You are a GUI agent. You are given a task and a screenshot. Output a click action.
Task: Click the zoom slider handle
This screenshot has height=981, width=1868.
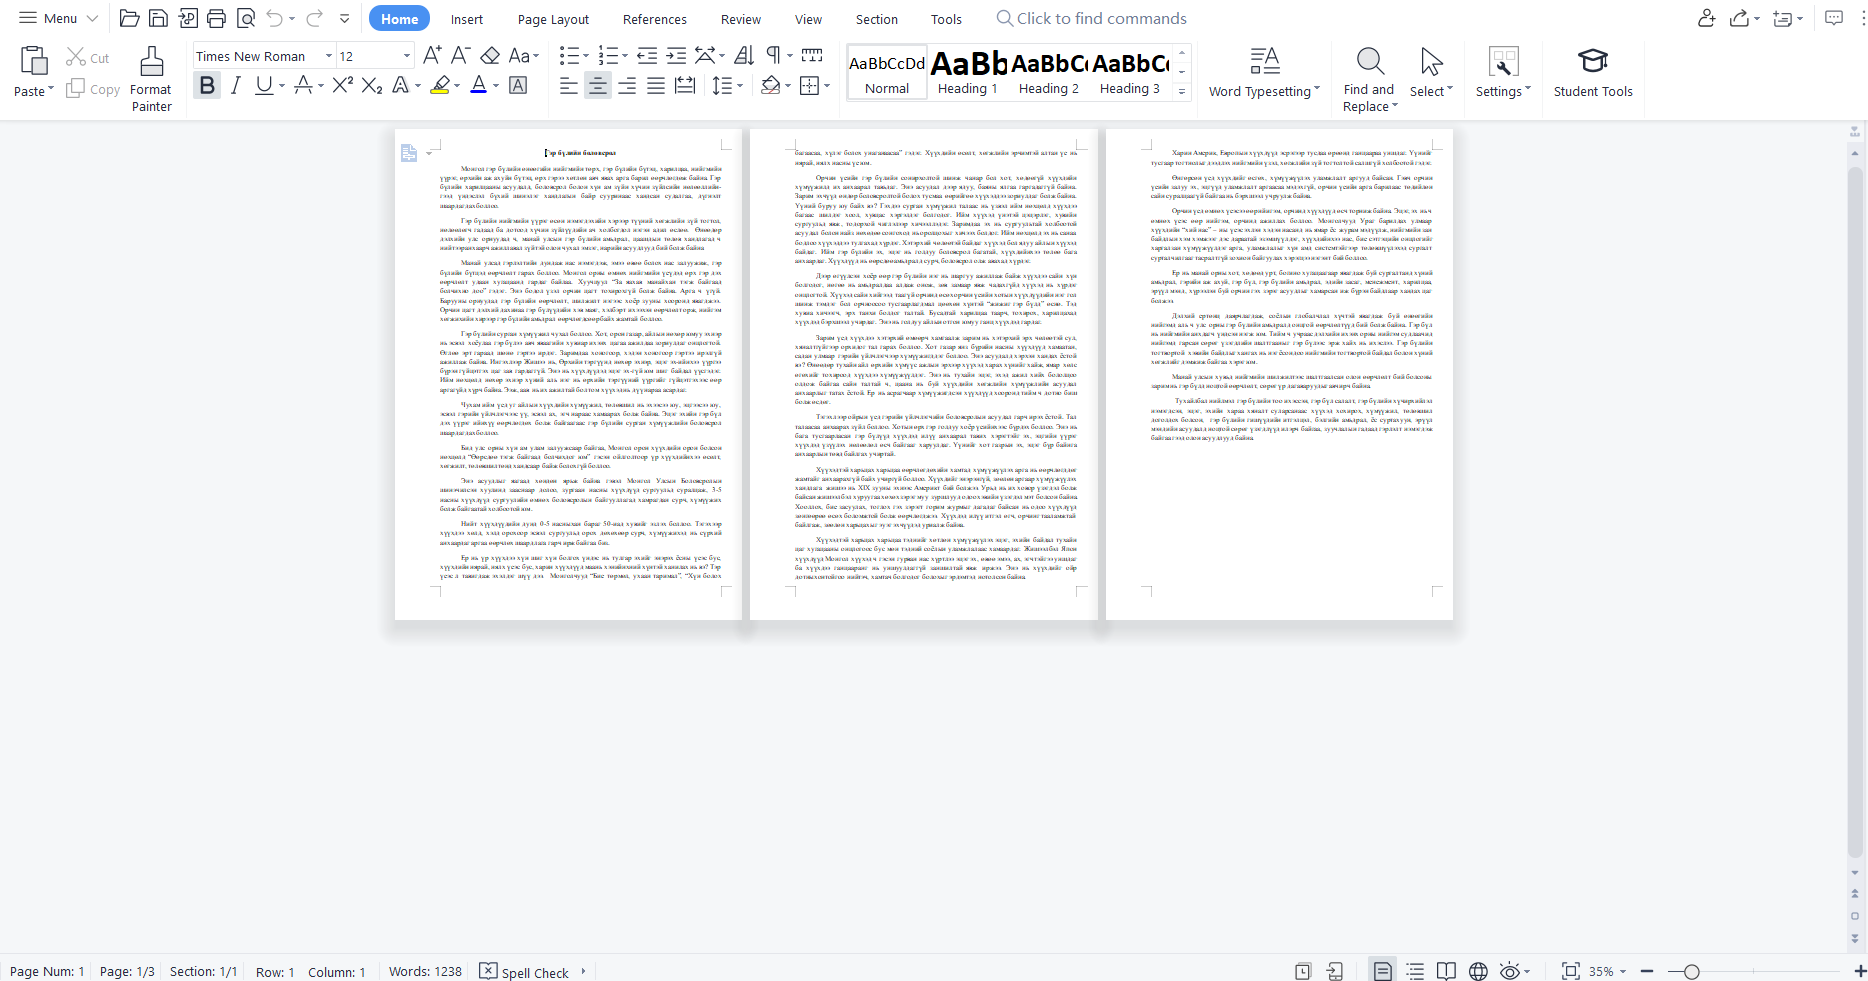click(x=1691, y=971)
